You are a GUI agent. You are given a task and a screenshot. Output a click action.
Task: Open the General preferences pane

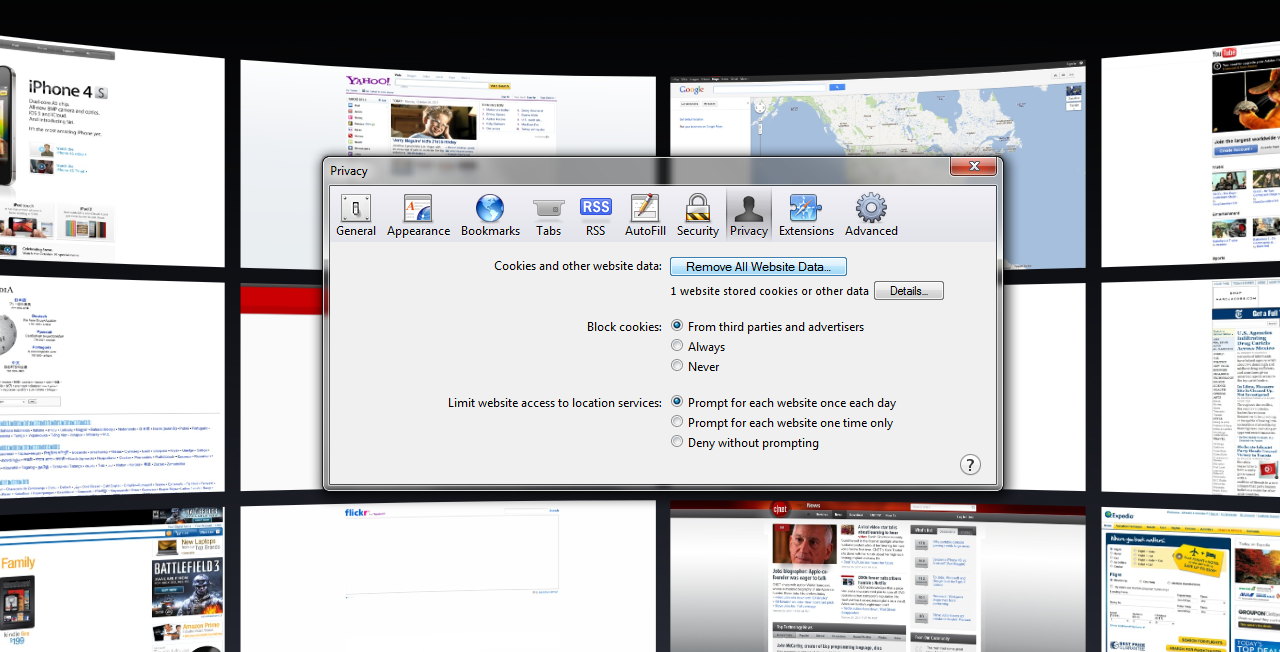[356, 216]
